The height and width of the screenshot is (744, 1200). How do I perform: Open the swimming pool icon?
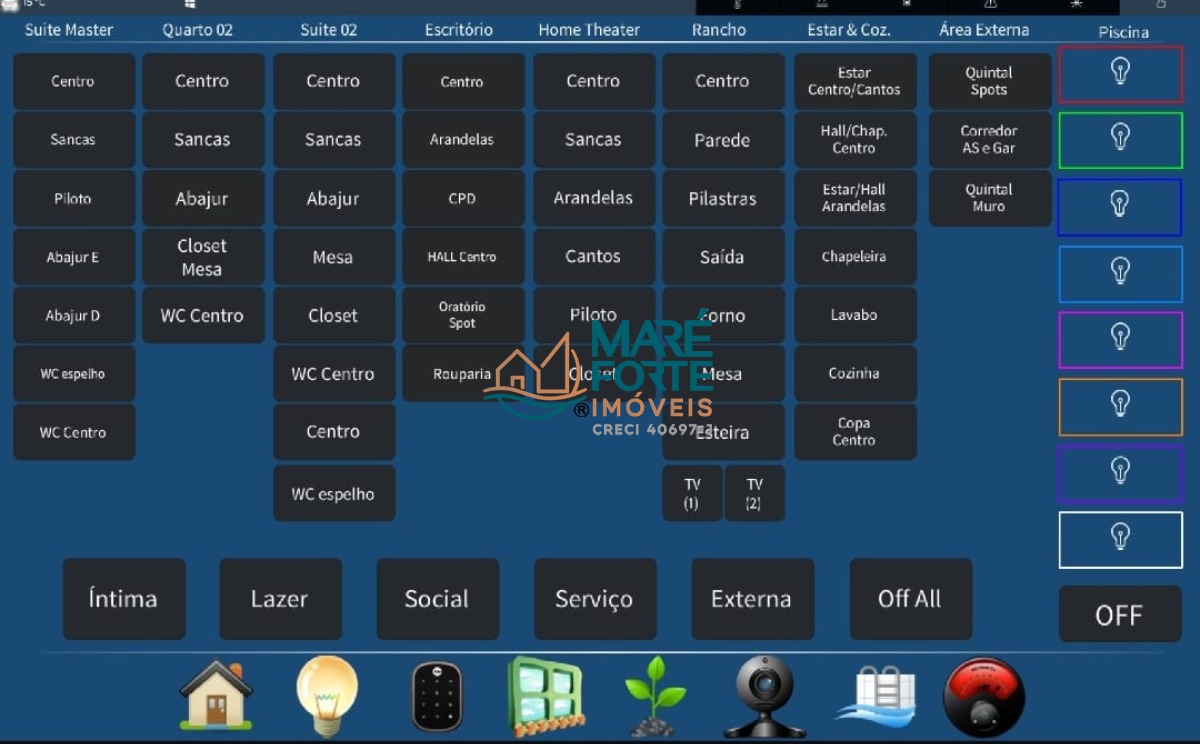point(876,696)
